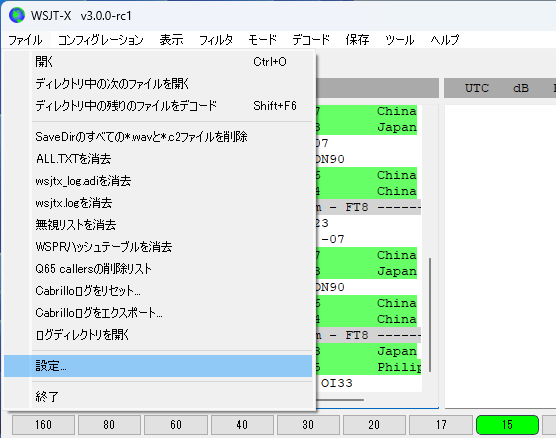
Task: Click the green 15 m band button
Action: click(x=507, y=425)
